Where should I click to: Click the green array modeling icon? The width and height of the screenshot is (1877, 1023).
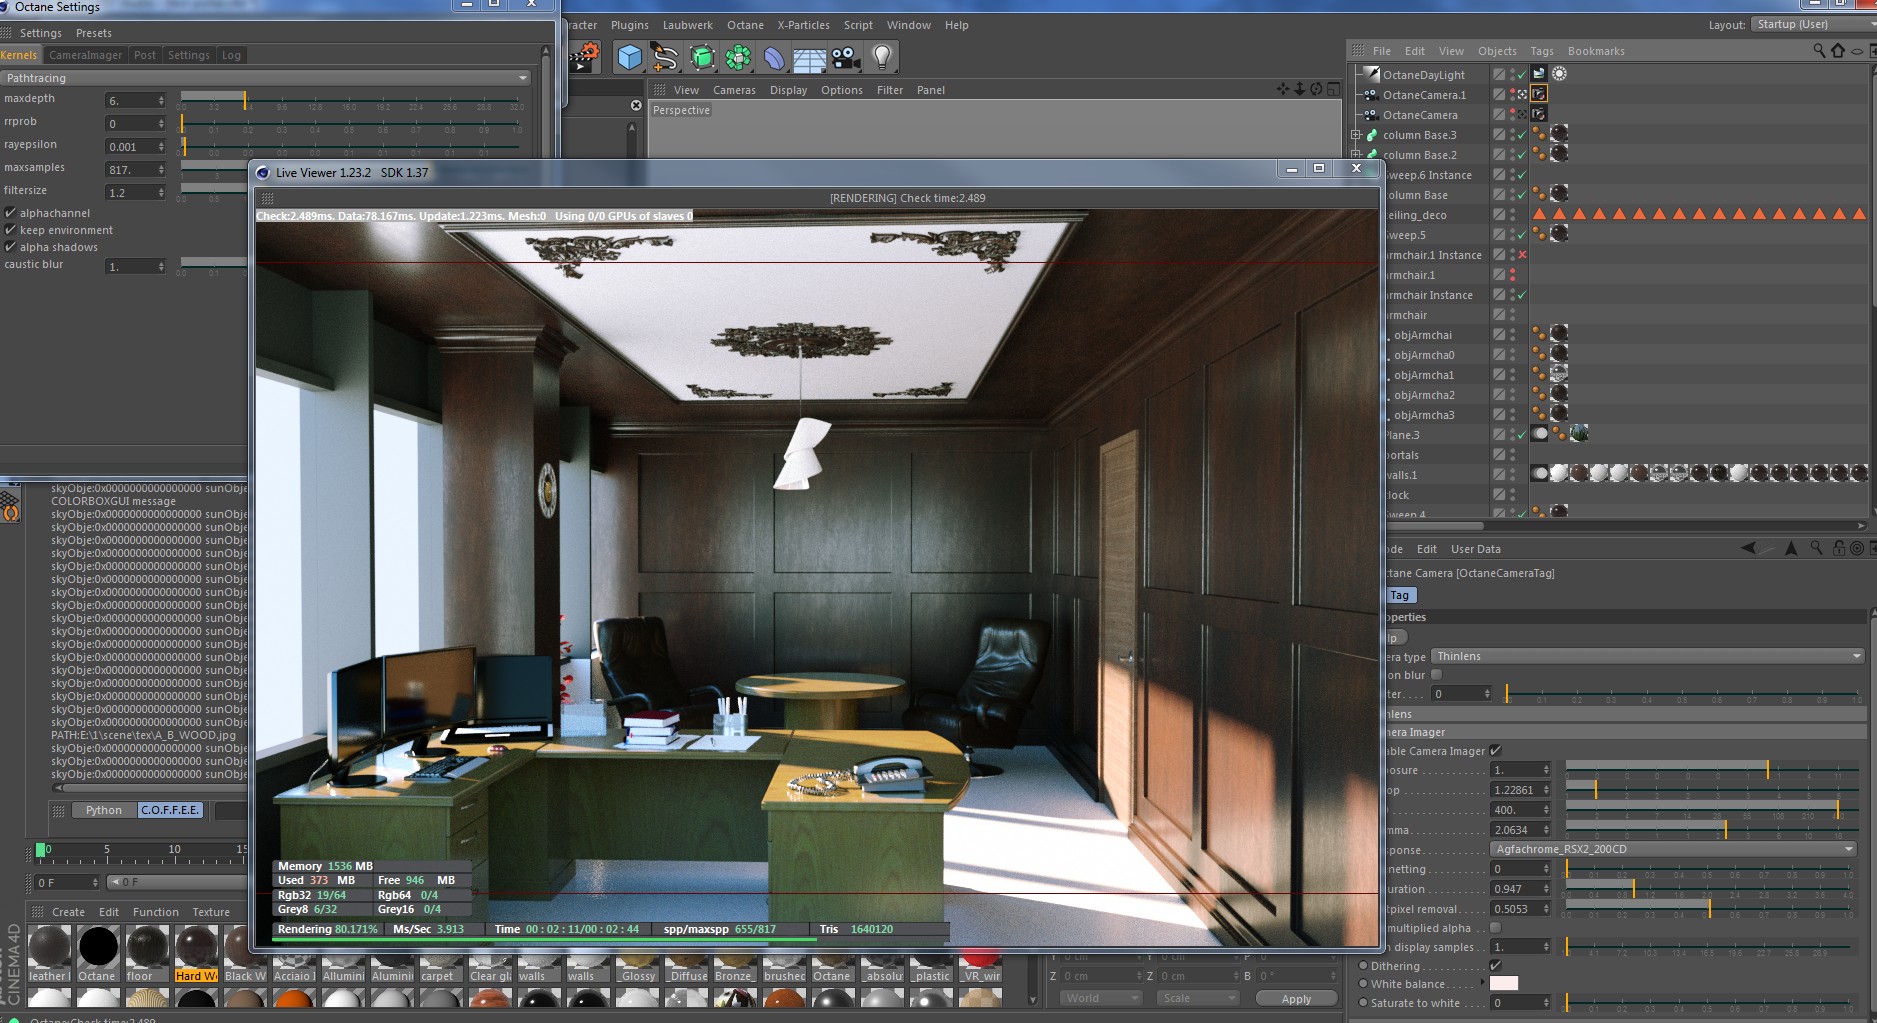click(x=738, y=58)
